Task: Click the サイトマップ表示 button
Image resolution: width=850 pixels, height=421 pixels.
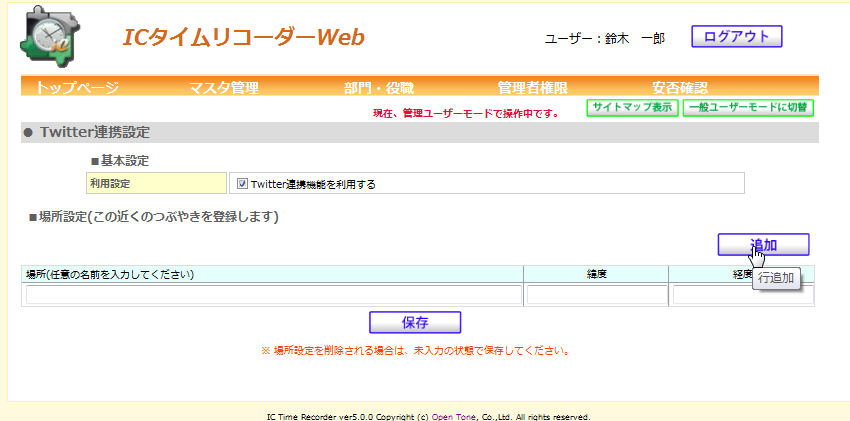Action: (x=632, y=108)
